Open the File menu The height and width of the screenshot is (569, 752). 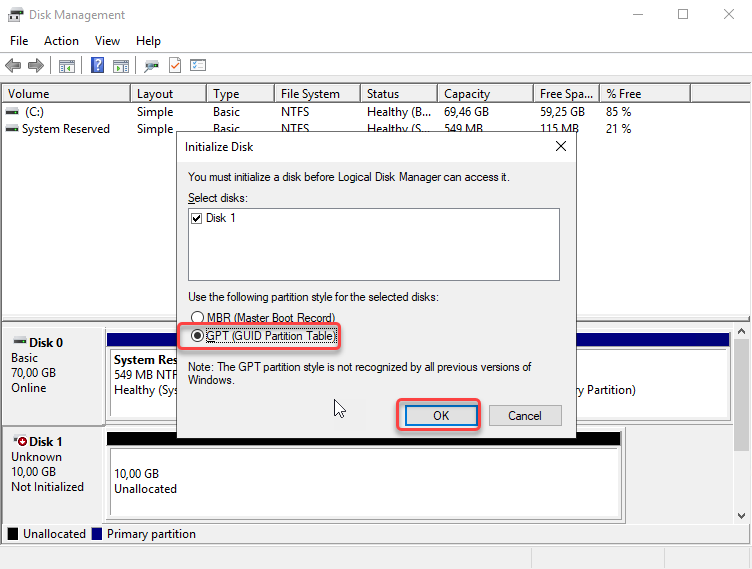[x=19, y=41]
